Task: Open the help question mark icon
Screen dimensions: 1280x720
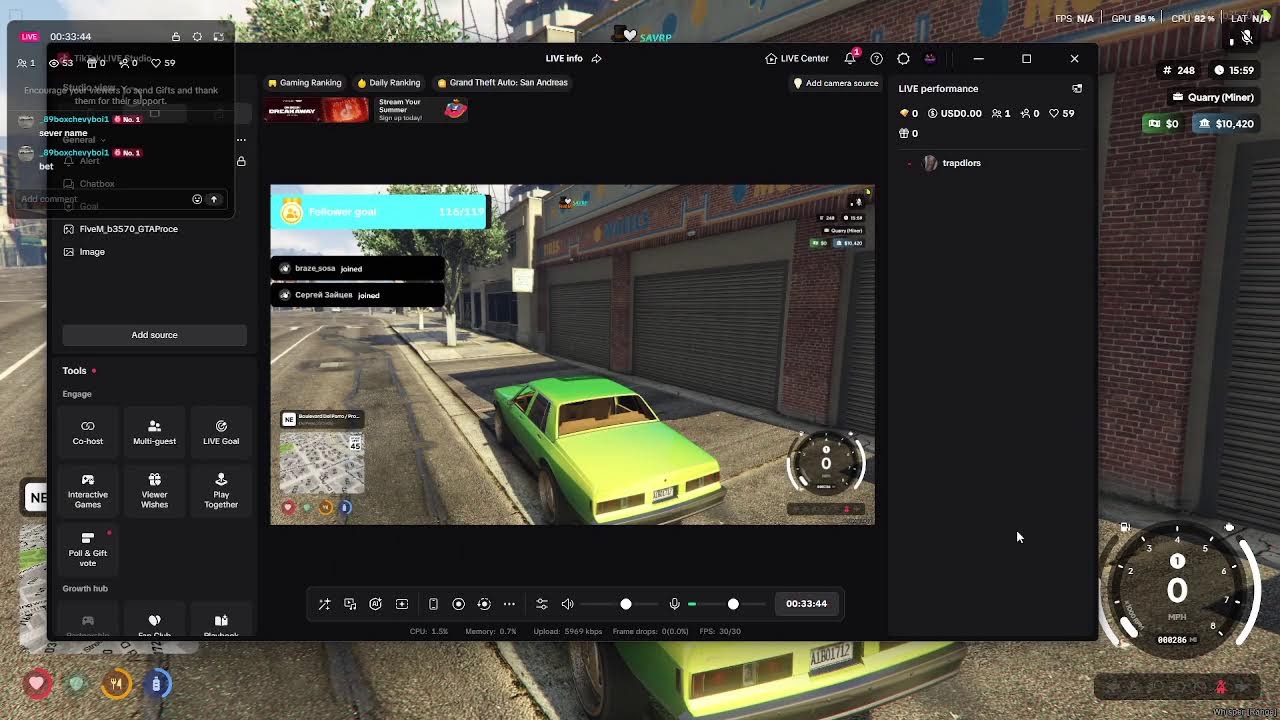Action: click(876, 58)
